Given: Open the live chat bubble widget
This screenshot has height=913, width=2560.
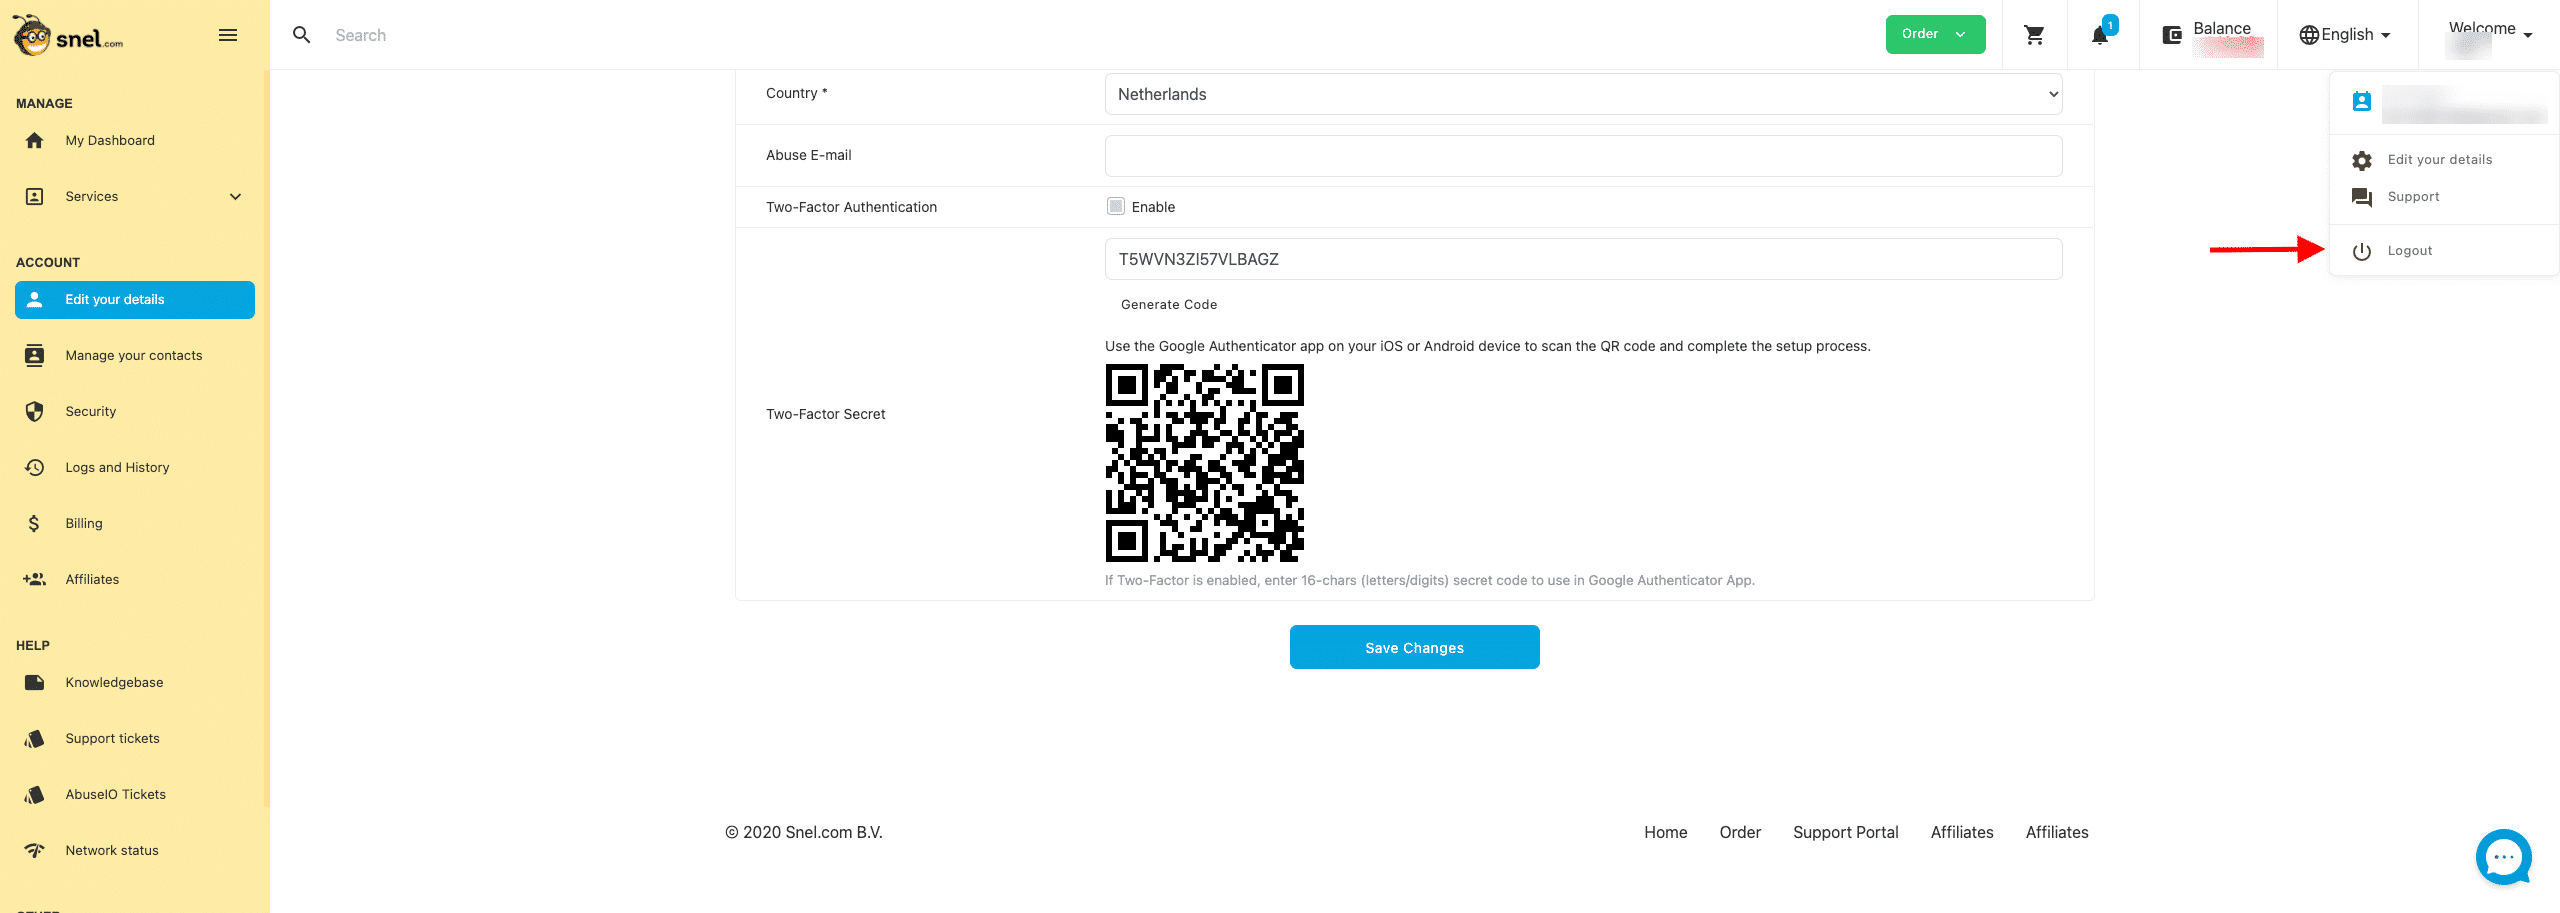Looking at the screenshot, I should click(2503, 857).
